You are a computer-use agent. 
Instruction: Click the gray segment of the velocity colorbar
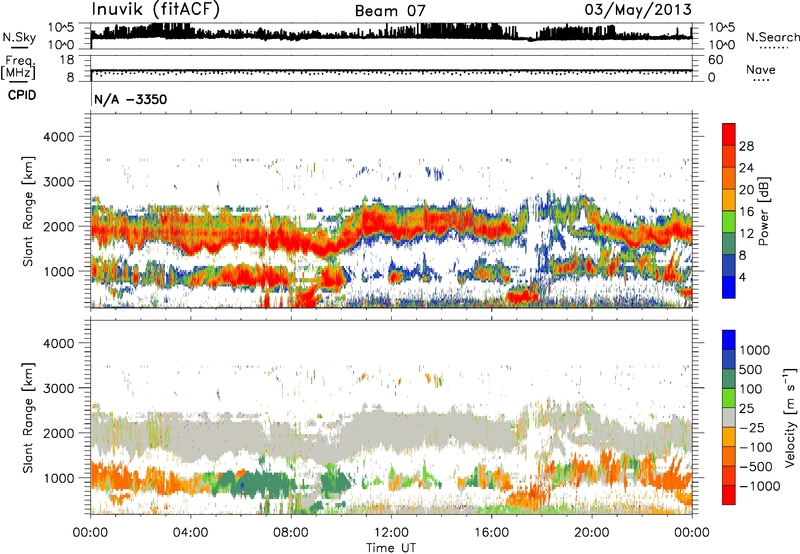tap(729, 417)
